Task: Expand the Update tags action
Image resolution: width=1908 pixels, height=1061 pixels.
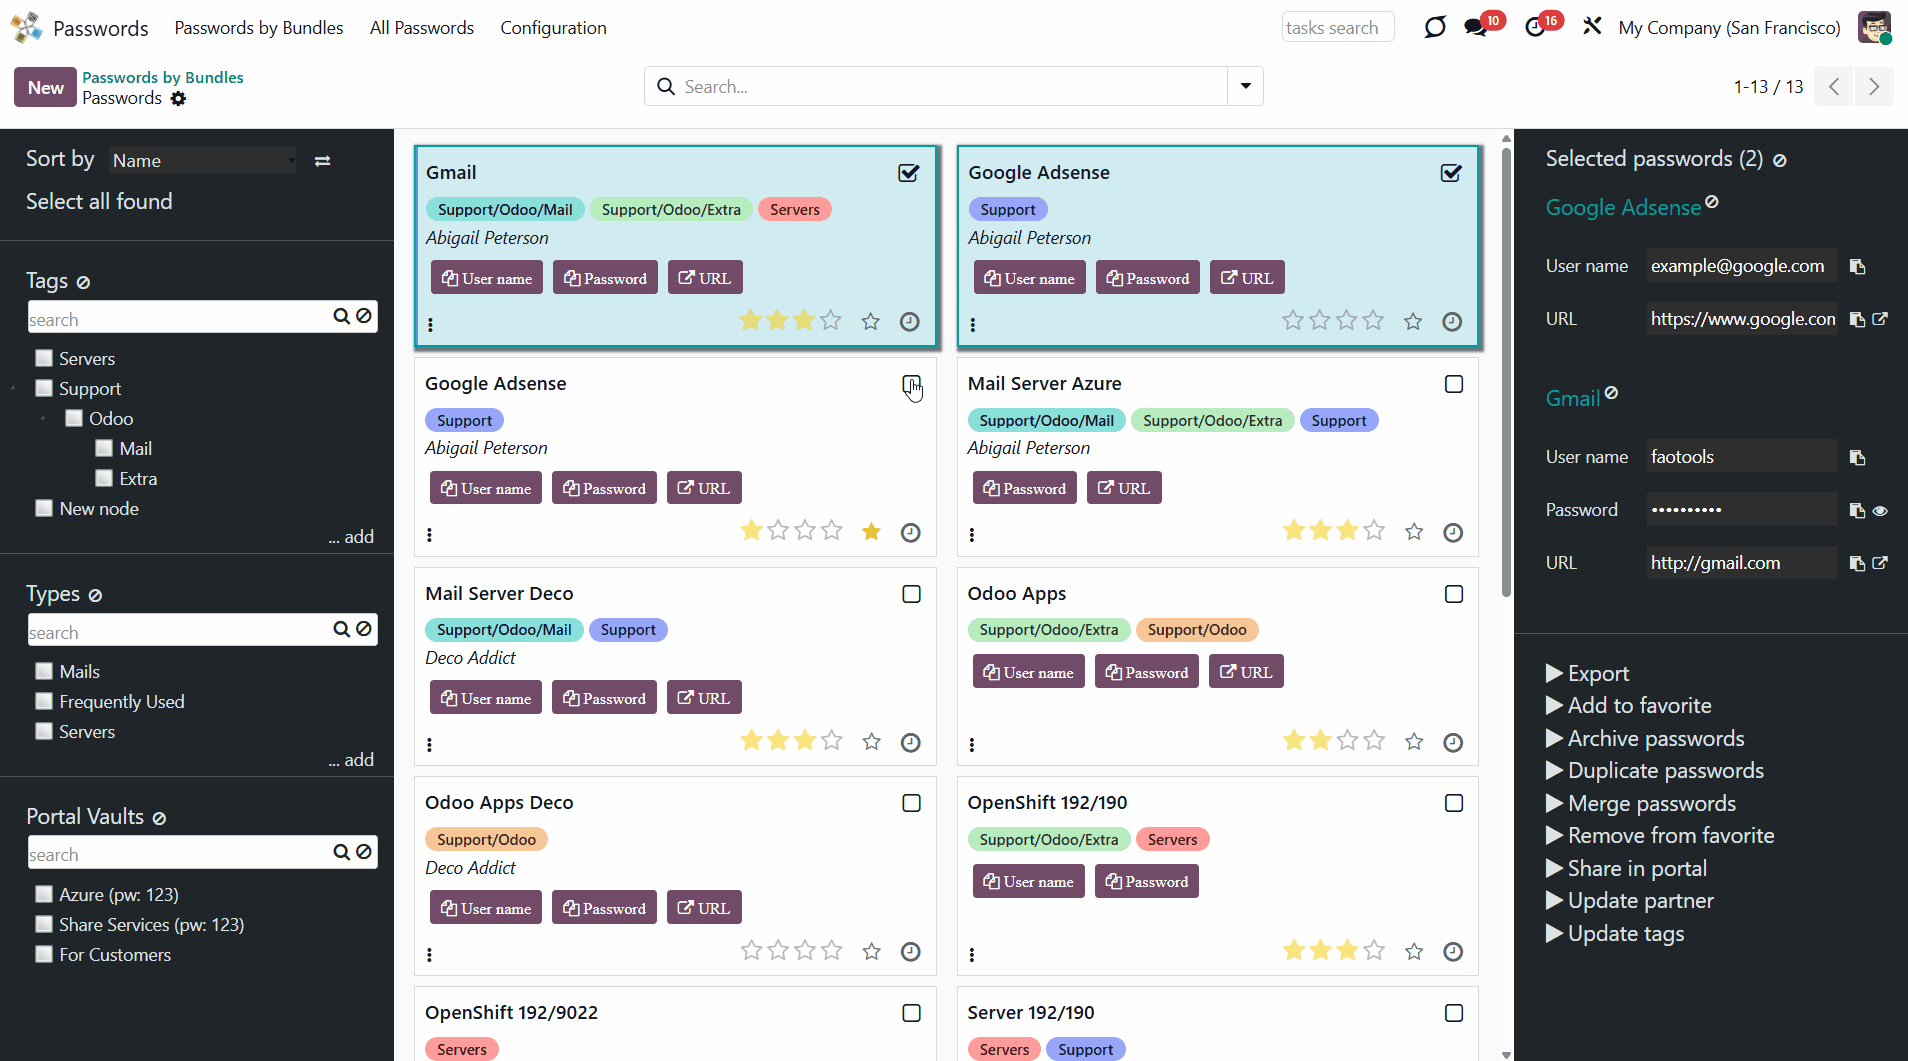Action: pos(1615,933)
